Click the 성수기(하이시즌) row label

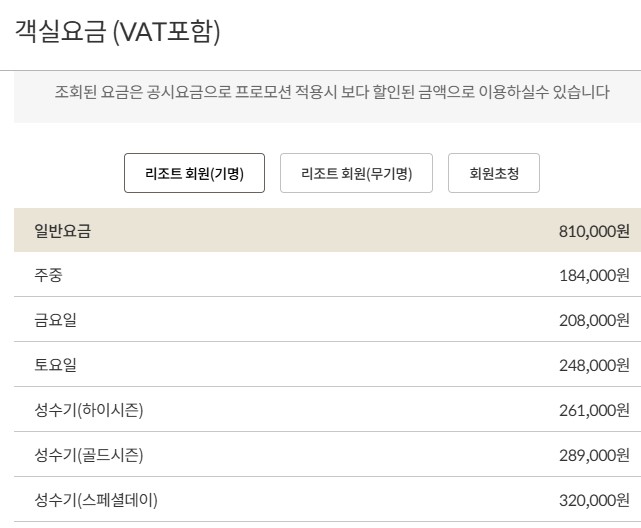89,410
